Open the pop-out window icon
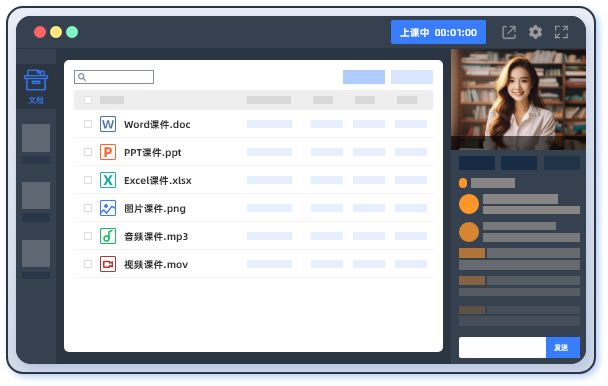Viewport: 608px width, 386px height. 509,32
